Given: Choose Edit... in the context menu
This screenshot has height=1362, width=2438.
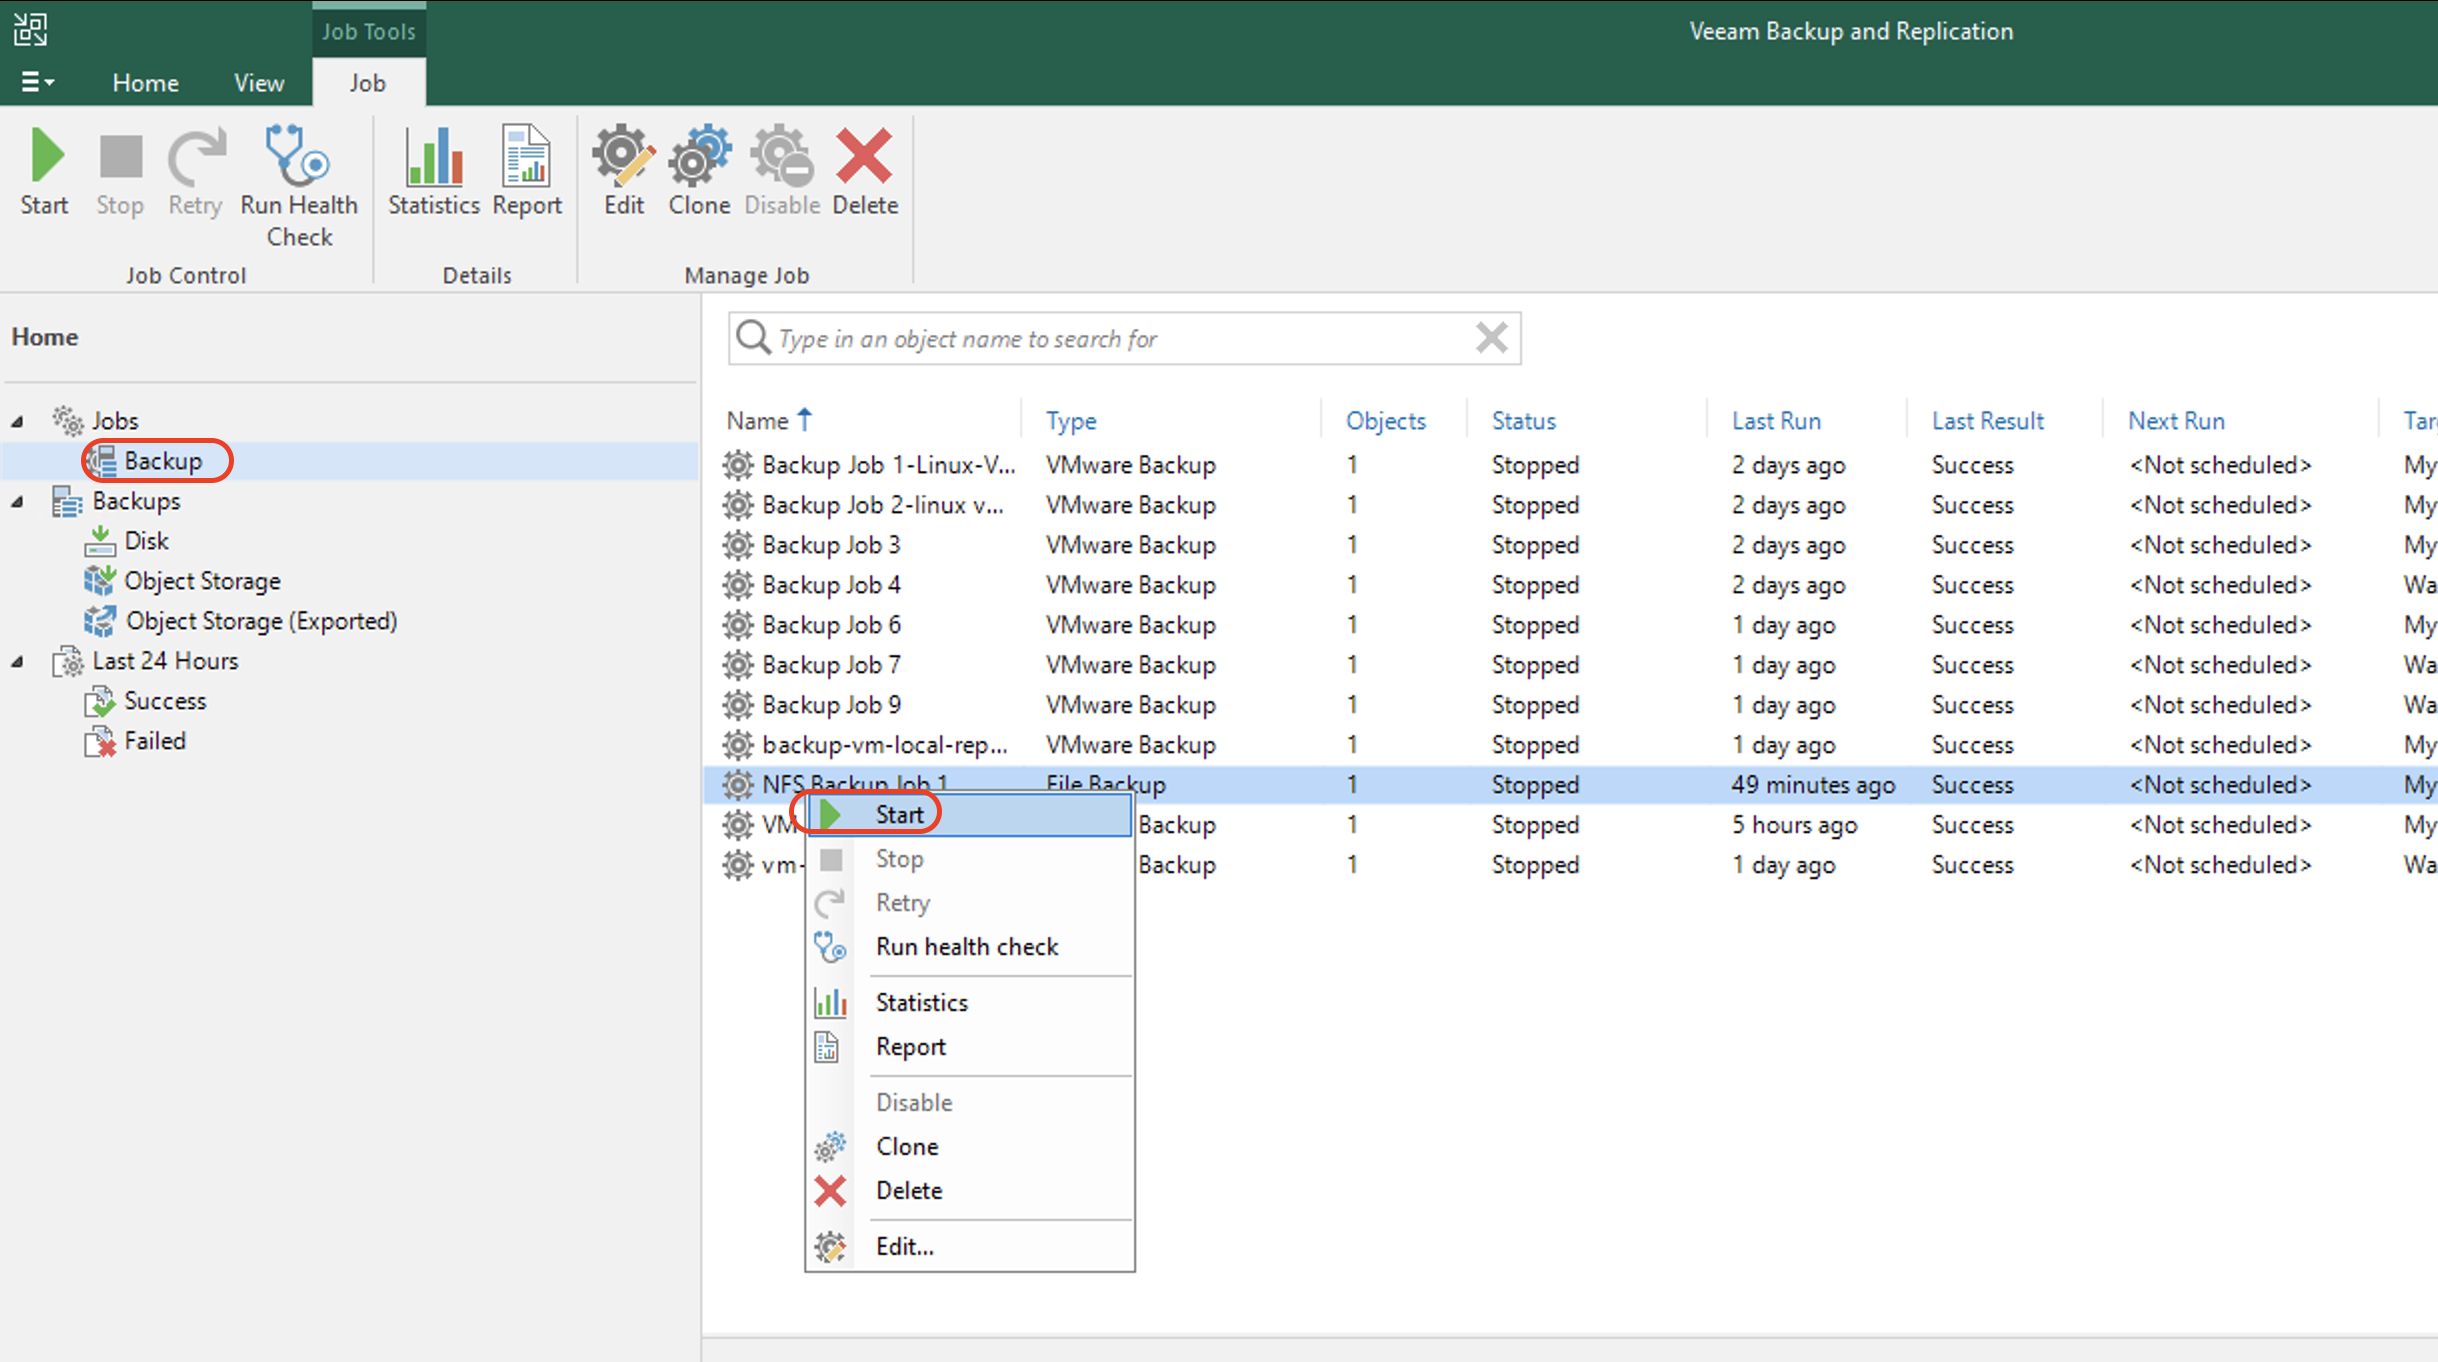Looking at the screenshot, I should (x=969, y=1247).
